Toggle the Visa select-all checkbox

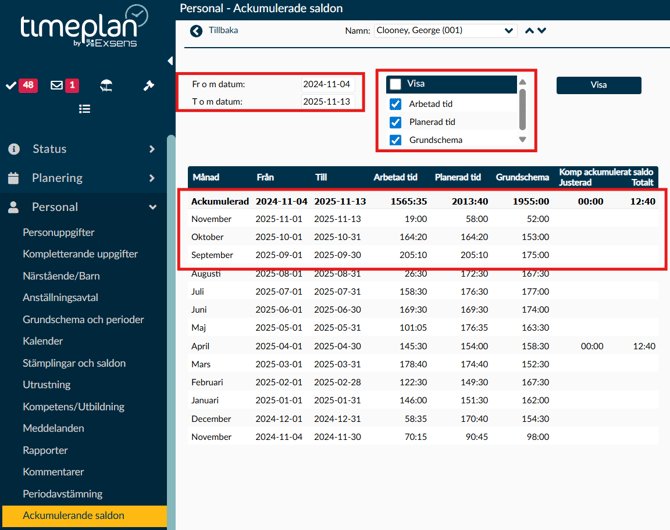[x=396, y=84]
